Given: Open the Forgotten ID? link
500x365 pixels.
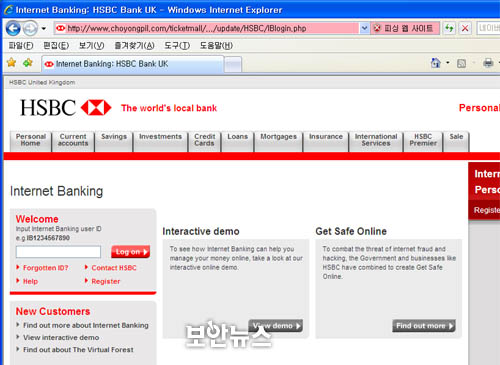Looking at the screenshot, I should pos(45,268).
